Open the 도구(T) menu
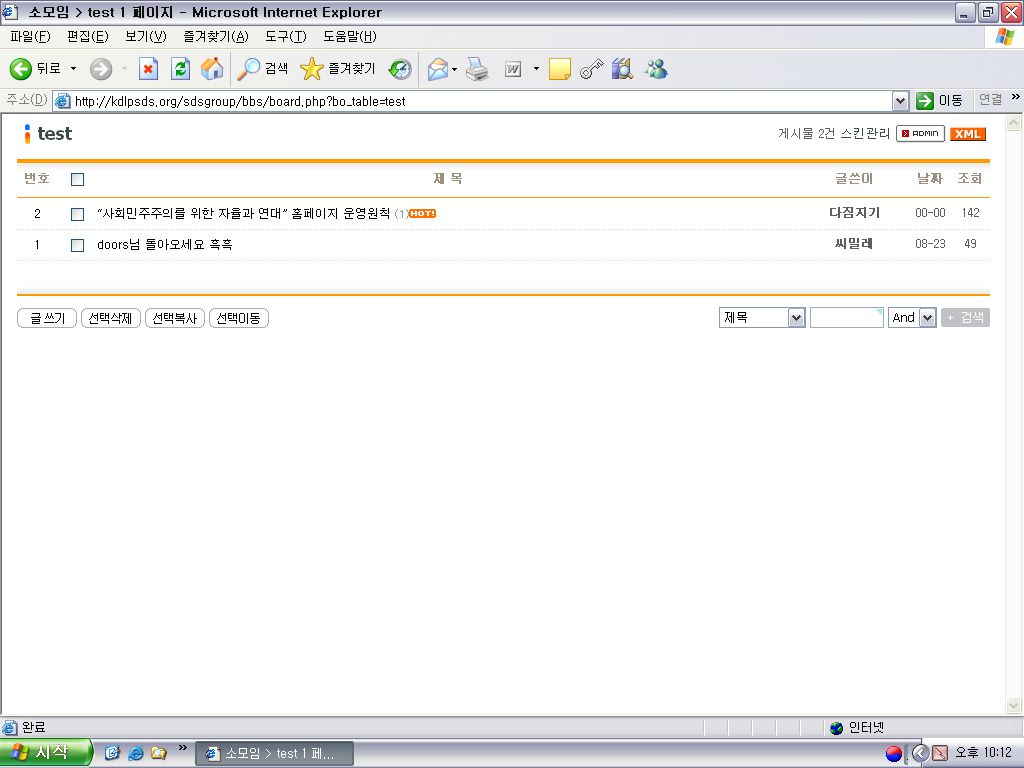Screen dimensions: 1024x768 pyautogui.click(x=285, y=37)
